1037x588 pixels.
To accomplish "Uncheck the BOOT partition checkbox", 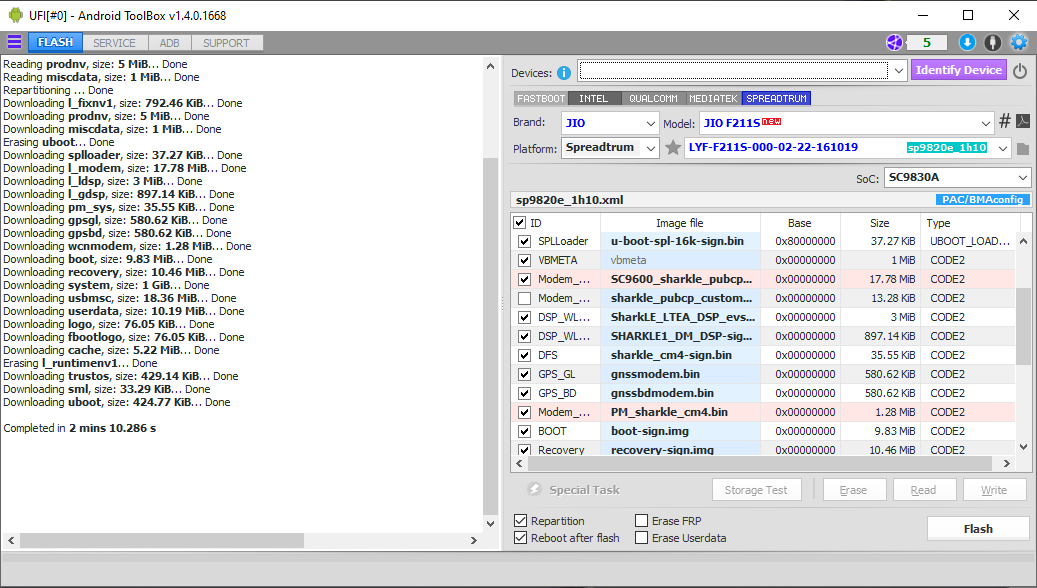I will 524,431.
